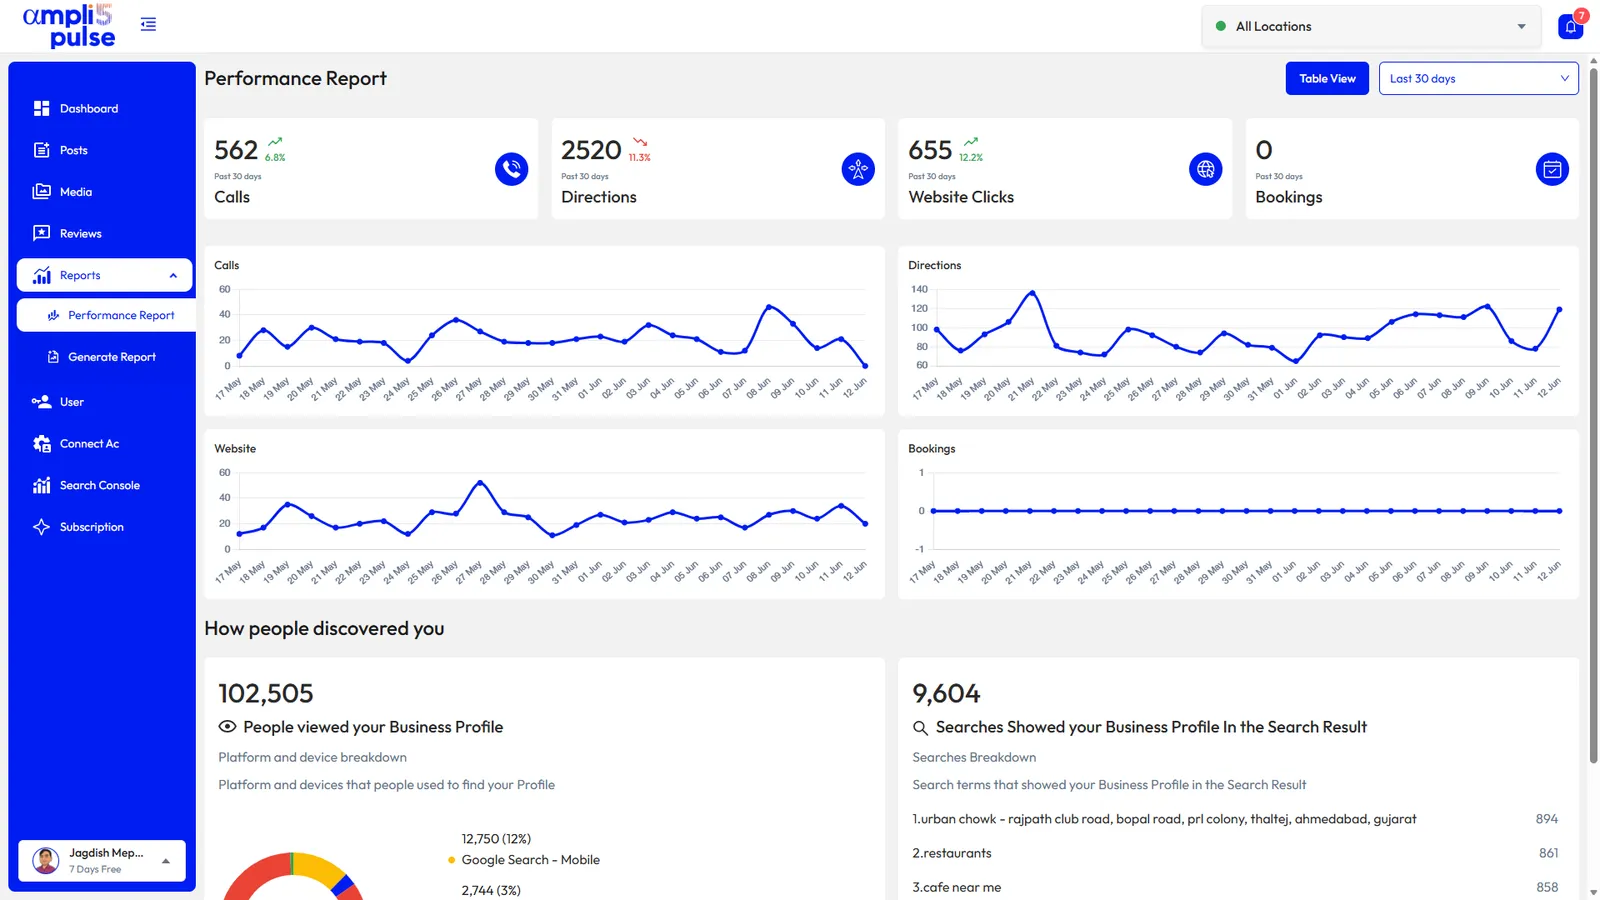Select Performance Report submenu item
Viewport: 1600px width, 900px height.
[x=105, y=315]
